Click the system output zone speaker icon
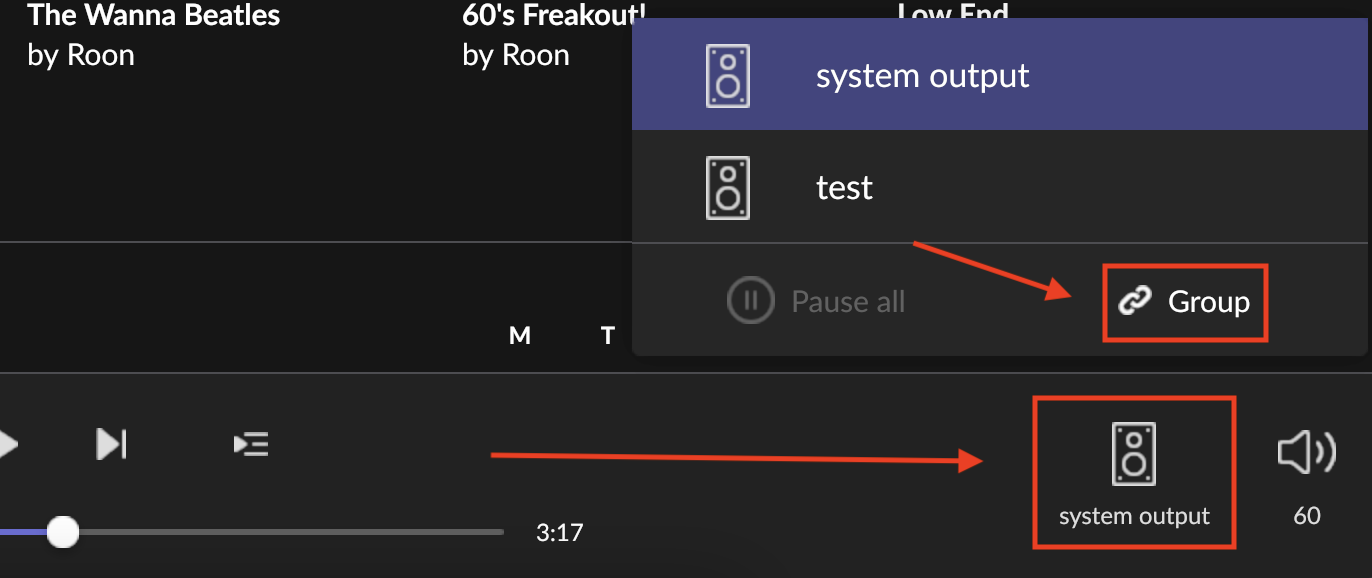The image size is (1372, 578). pos(1134,454)
